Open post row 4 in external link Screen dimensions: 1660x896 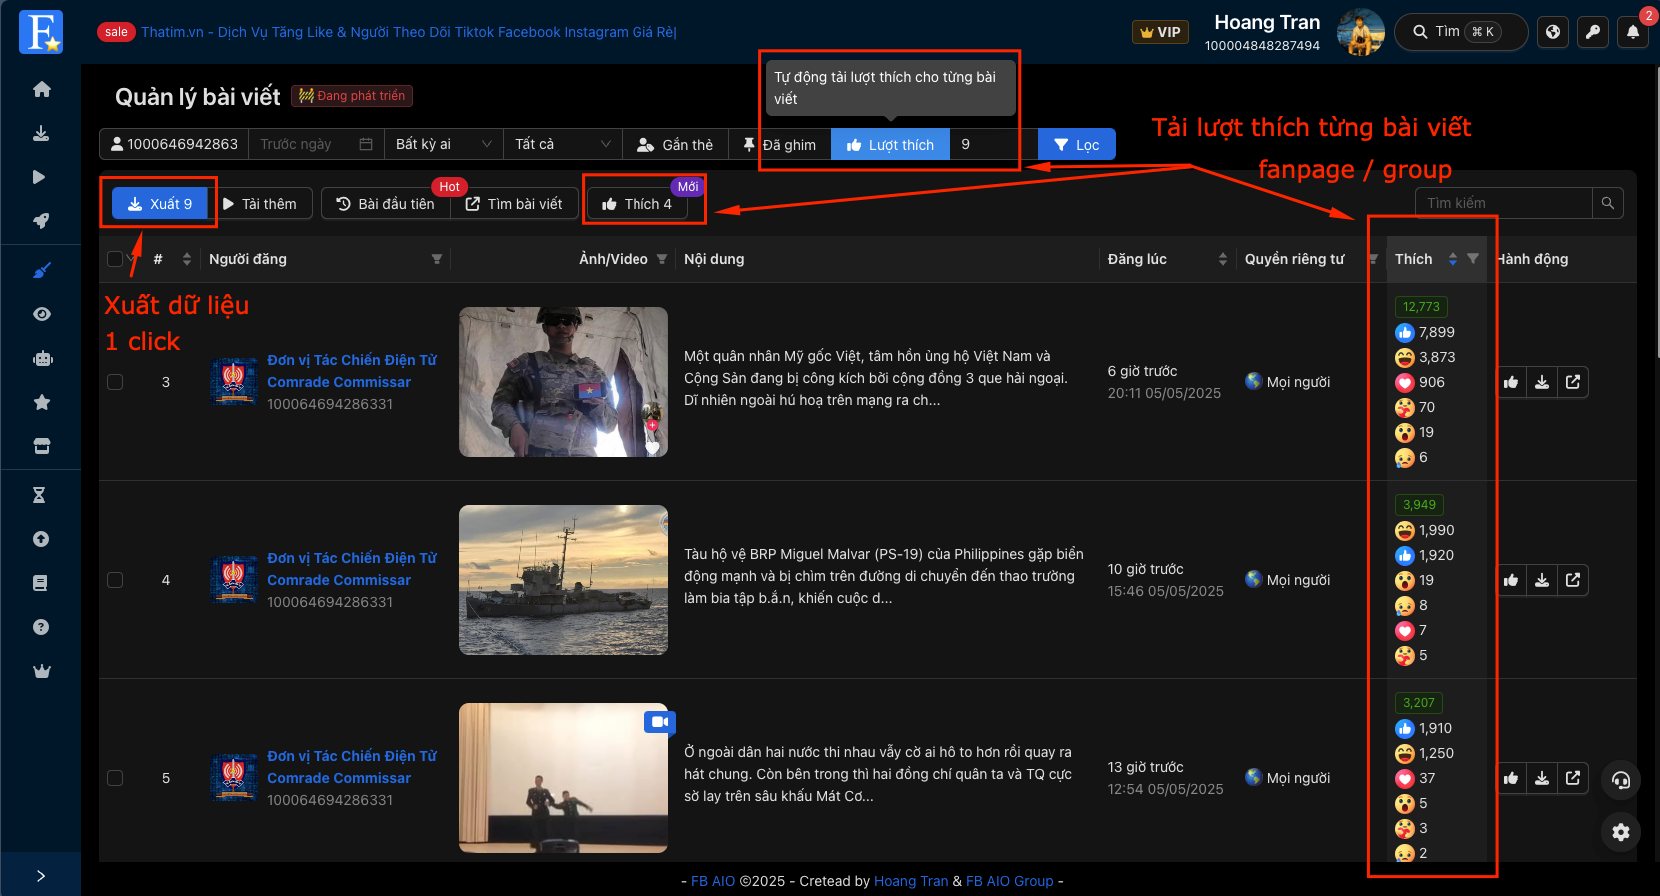click(x=1573, y=580)
